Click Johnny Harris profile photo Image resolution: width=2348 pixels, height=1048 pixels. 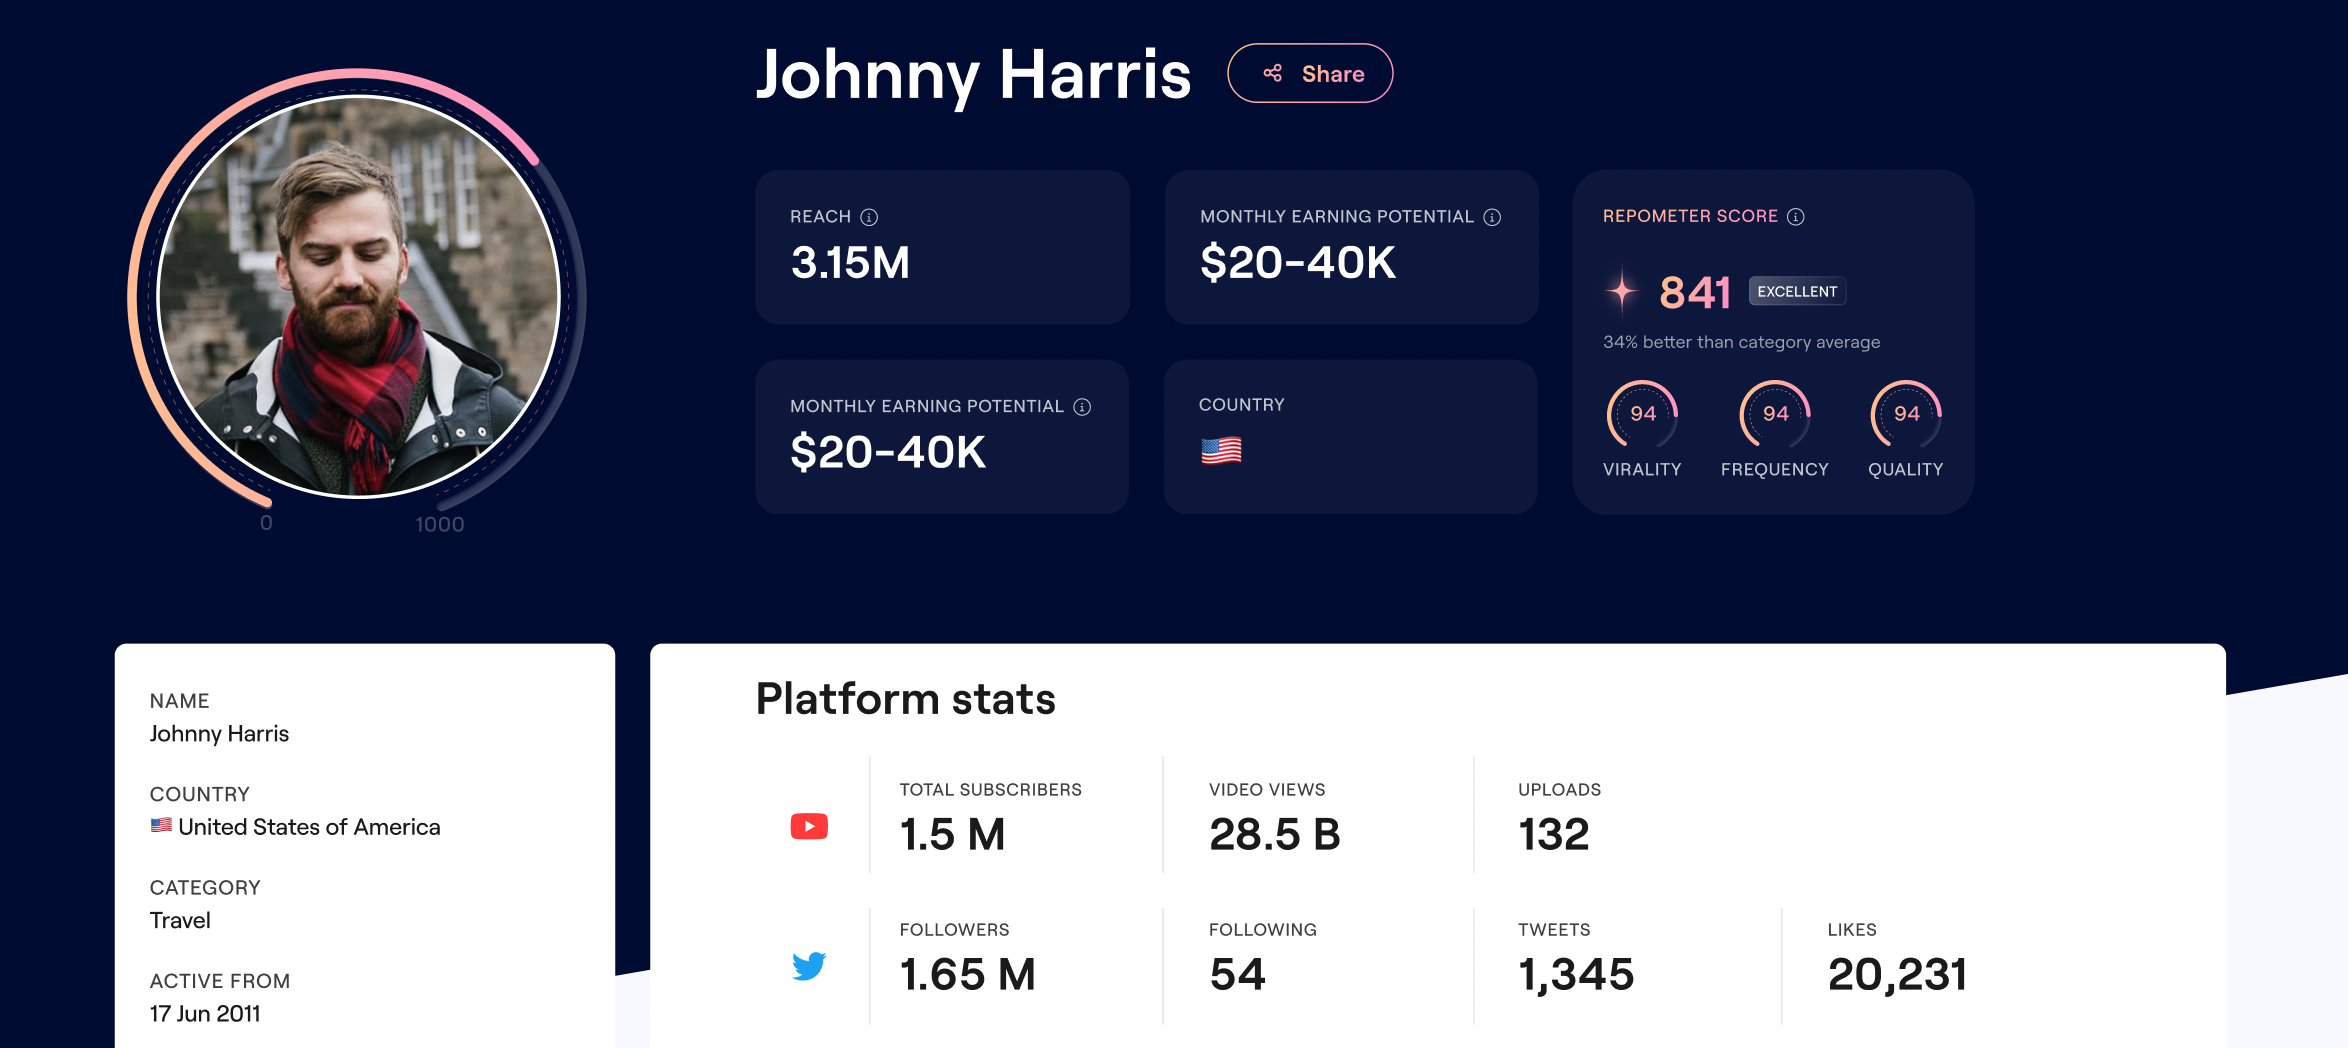click(358, 297)
